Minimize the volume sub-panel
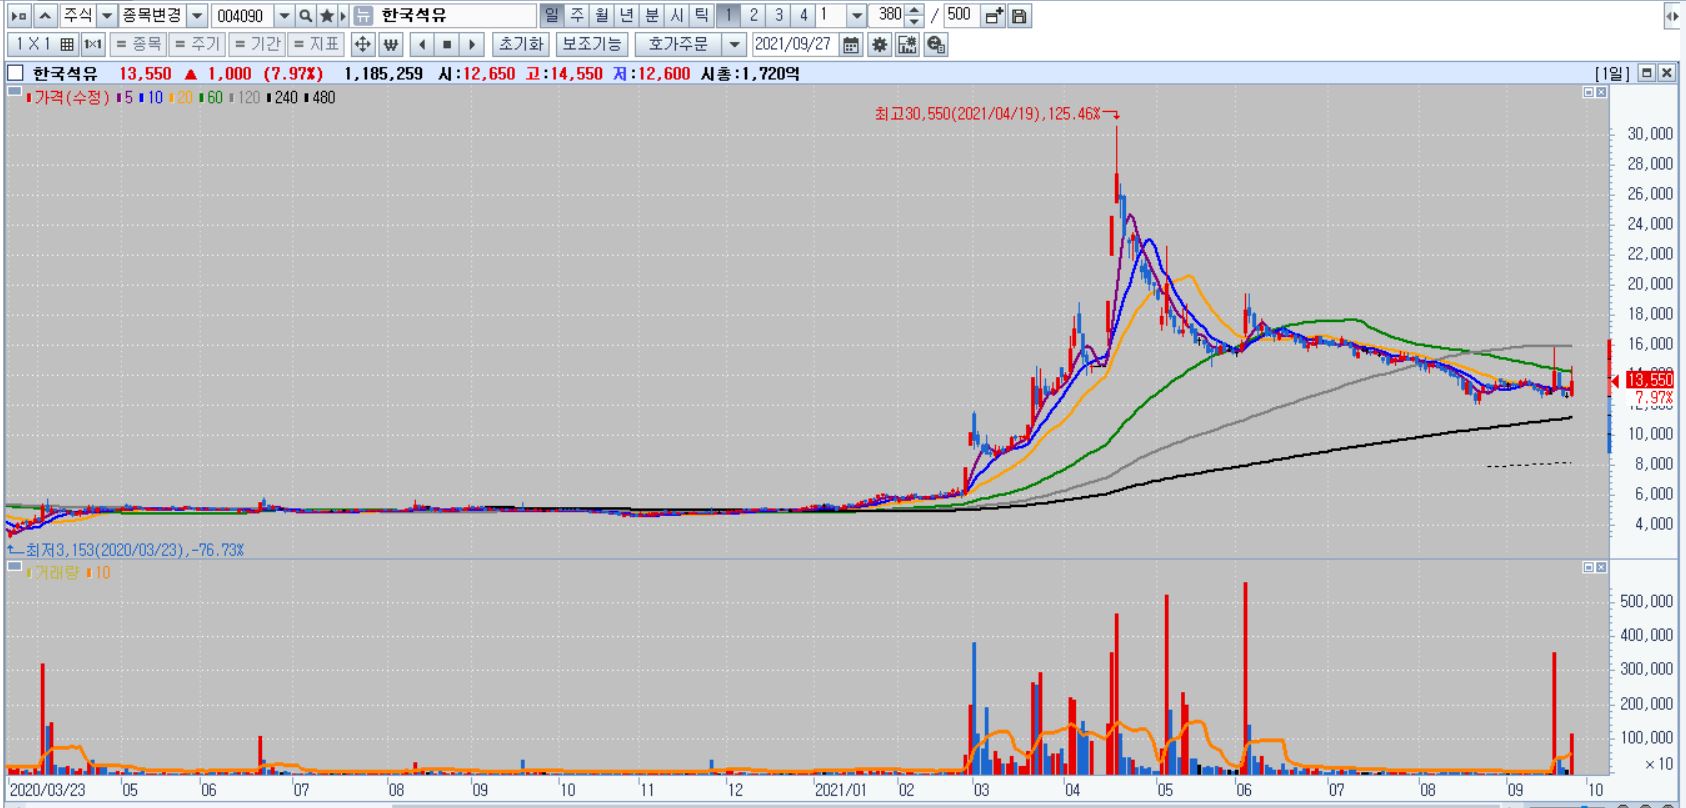This screenshot has height=808, width=1686. pyautogui.click(x=1588, y=567)
